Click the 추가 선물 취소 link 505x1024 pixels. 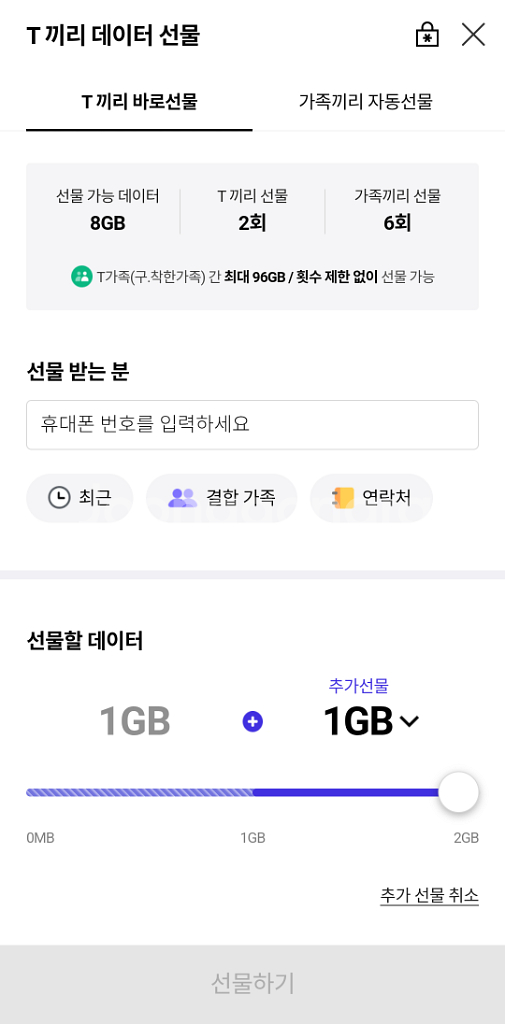pyautogui.click(x=429, y=895)
